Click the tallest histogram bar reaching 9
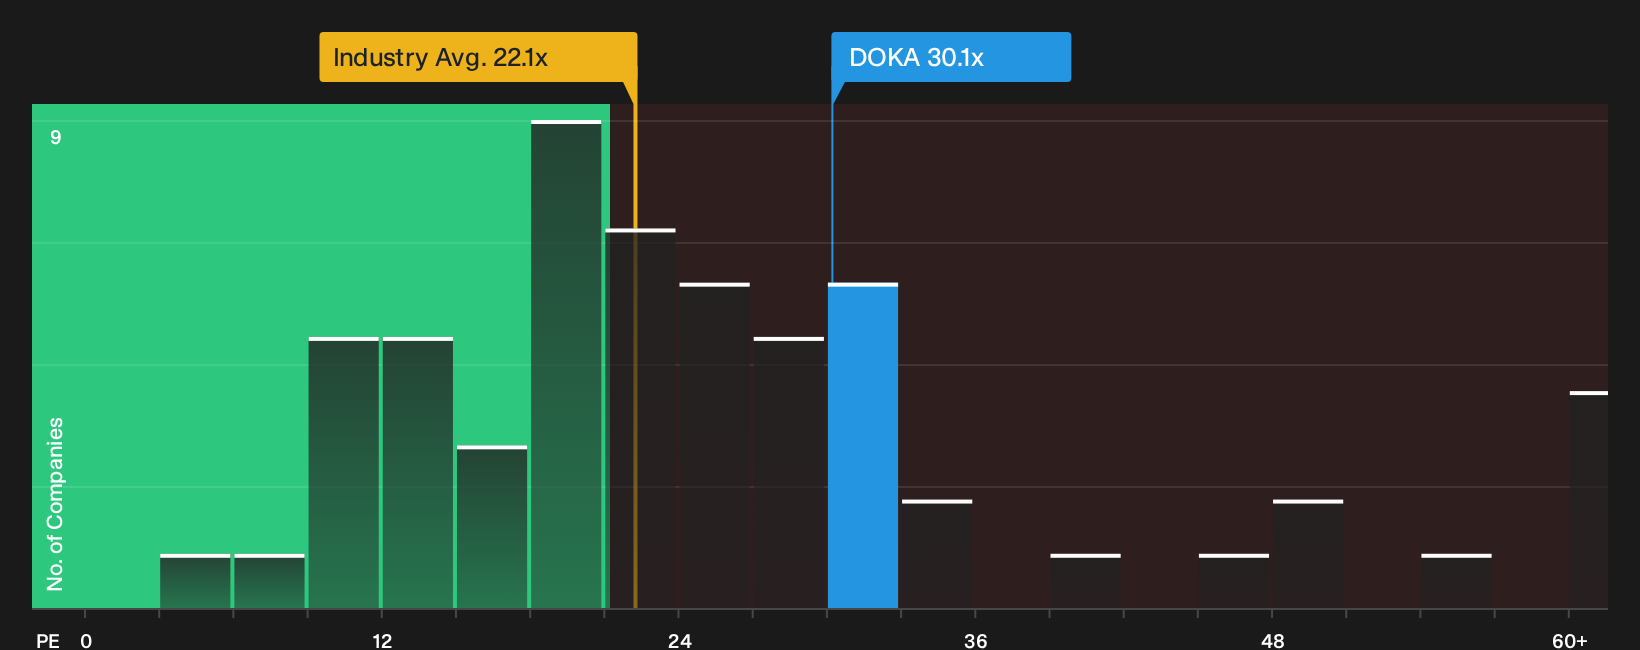This screenshot has height=650, width=1640. click(566, 365)
